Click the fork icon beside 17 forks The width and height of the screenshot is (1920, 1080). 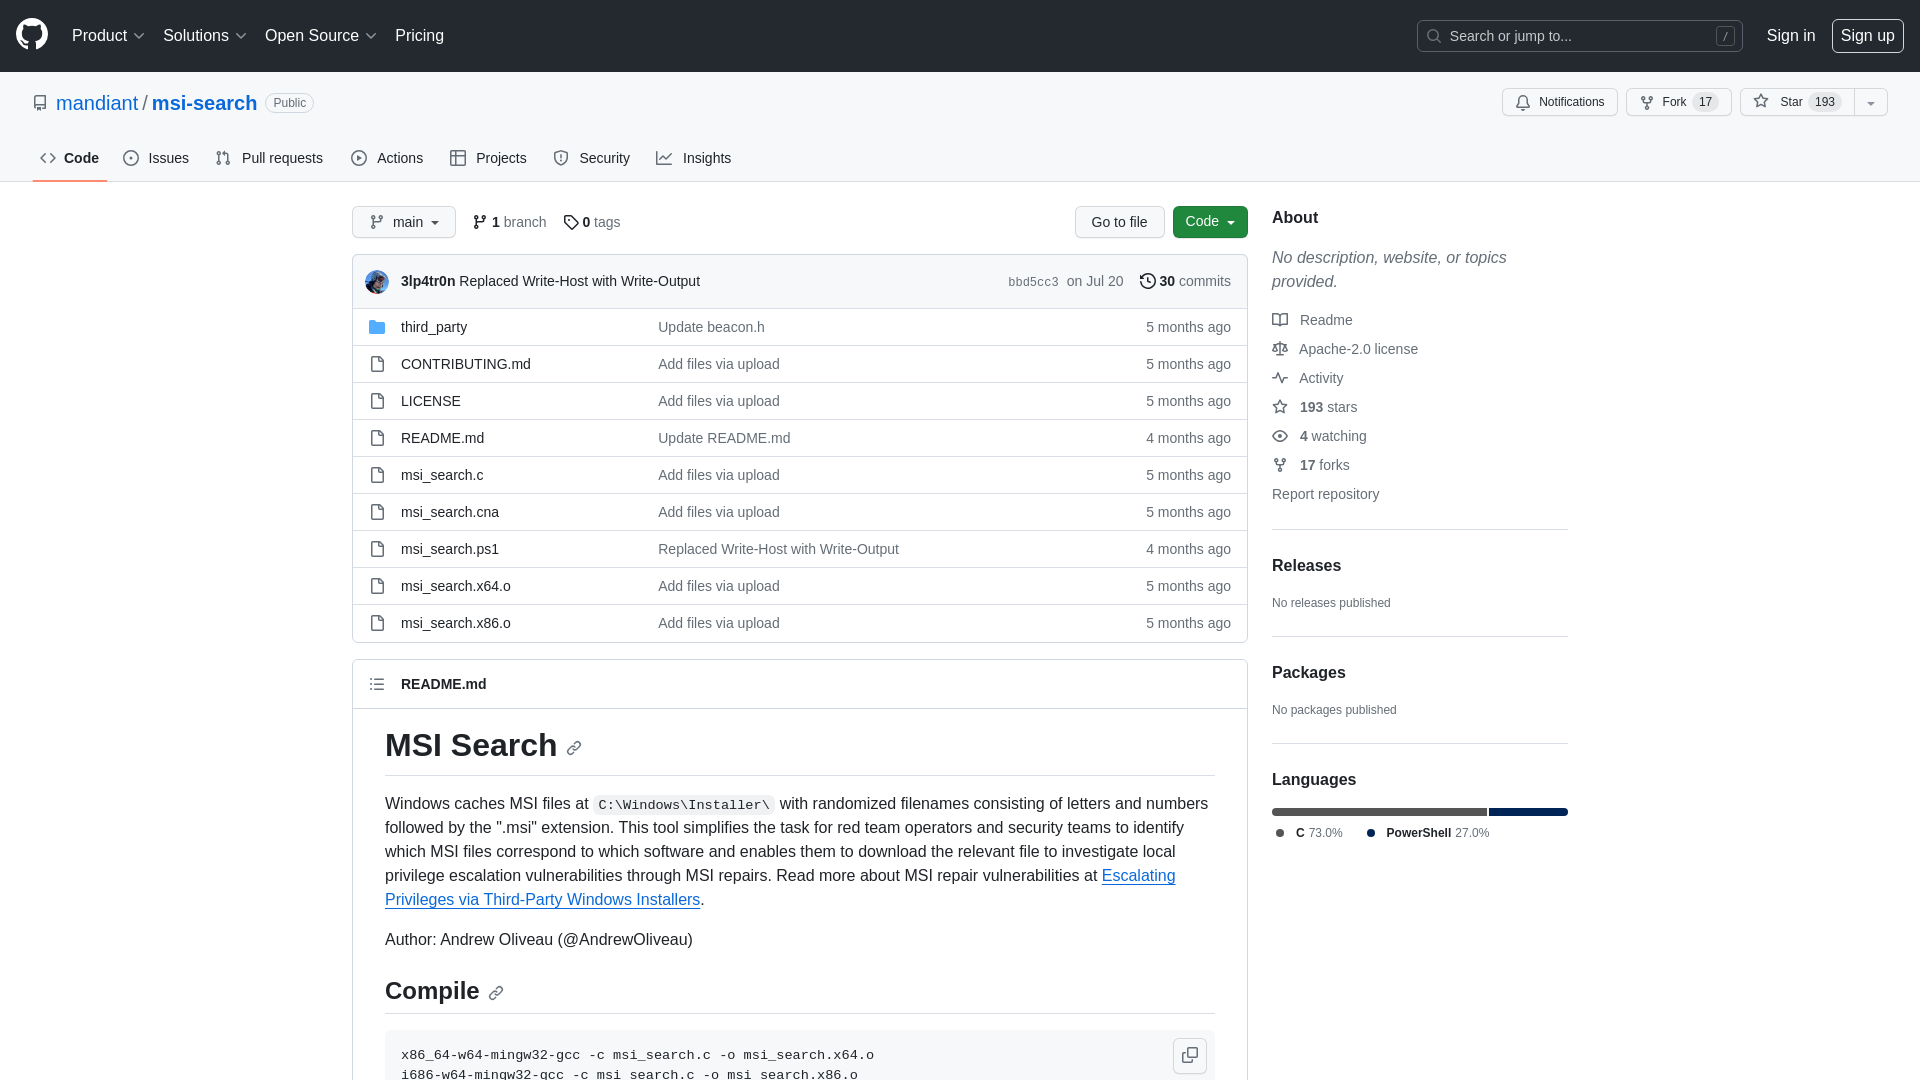1280,465
